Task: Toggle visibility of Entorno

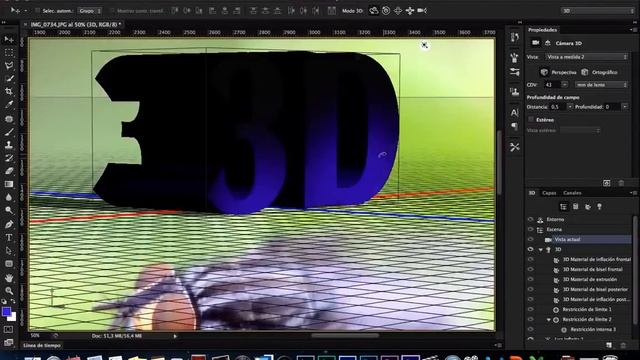Action: 531,220
